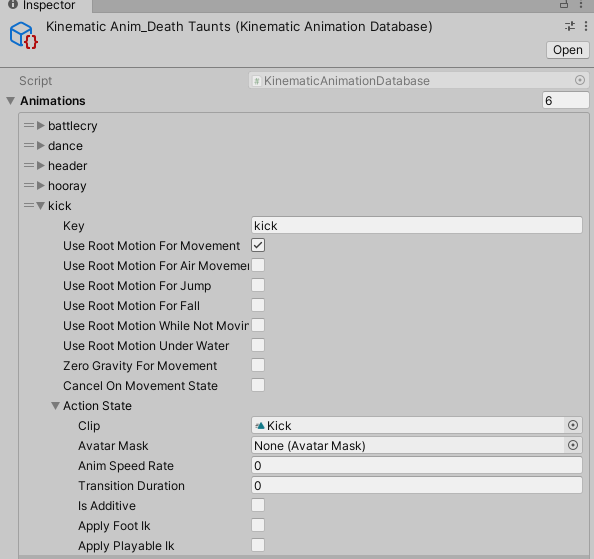Click the Transition Duration field
The width and height of the screenshot is (594, 559).
tap(417, 486)
